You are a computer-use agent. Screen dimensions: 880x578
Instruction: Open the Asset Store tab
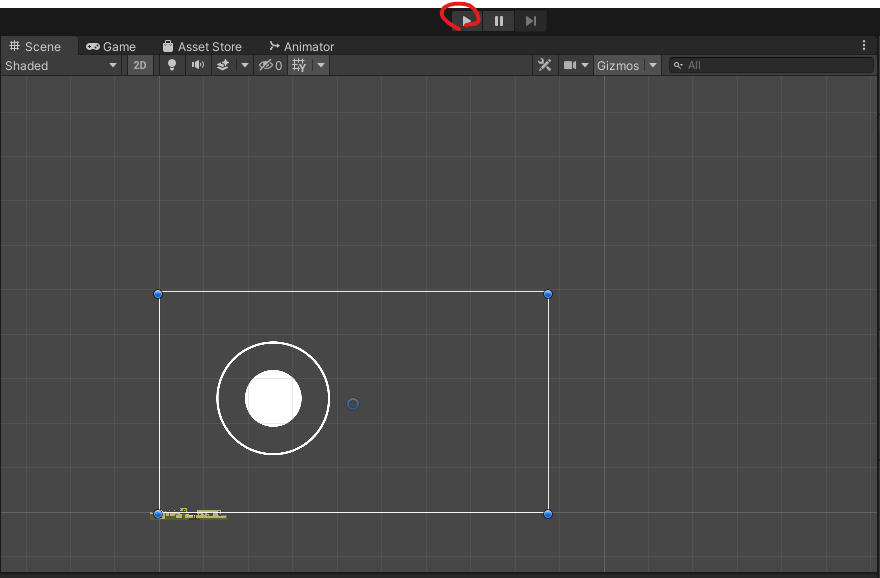(x=202, y=47)
